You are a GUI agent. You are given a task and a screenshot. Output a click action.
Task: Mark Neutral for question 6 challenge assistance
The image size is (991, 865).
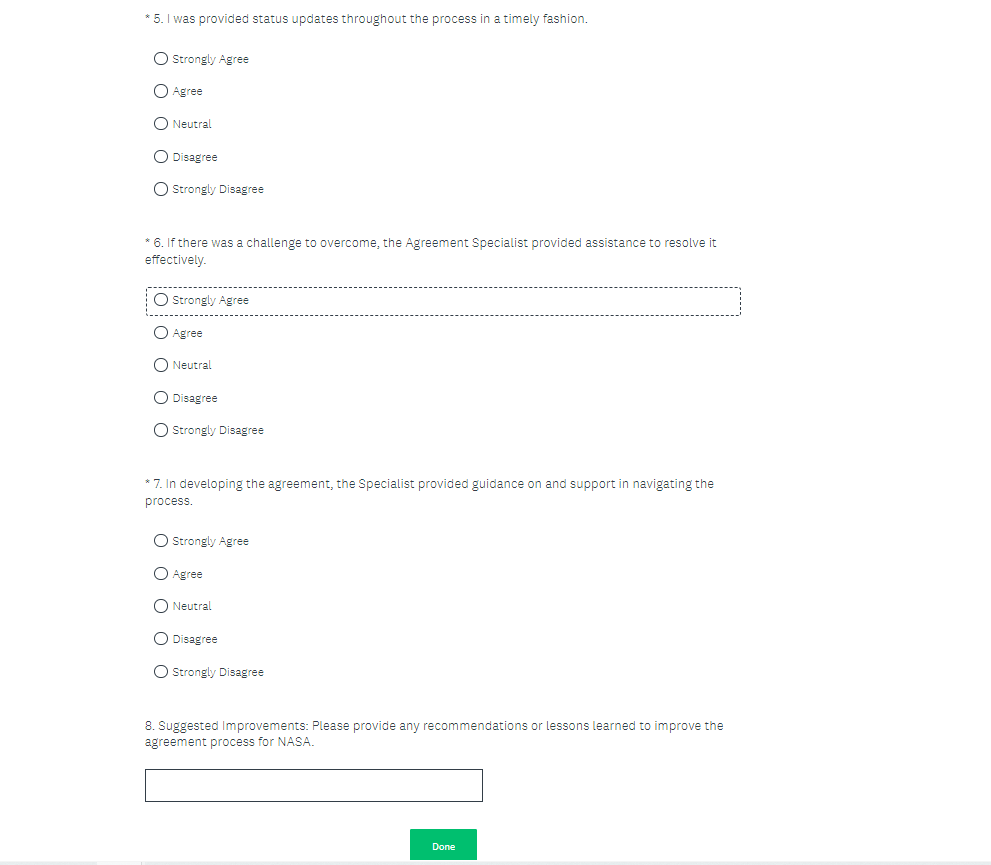(161, 365)
